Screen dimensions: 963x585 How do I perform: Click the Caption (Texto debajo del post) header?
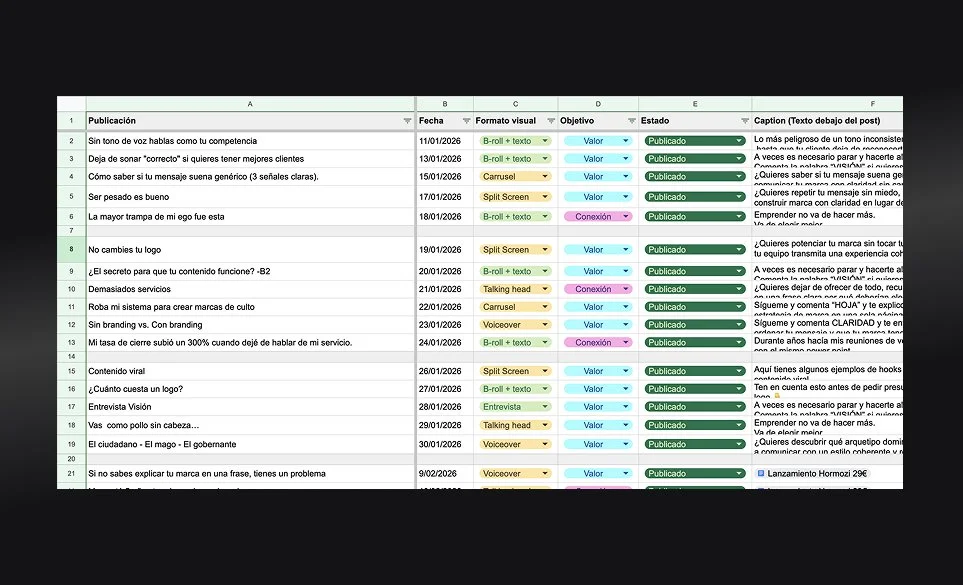click(827, 121)
